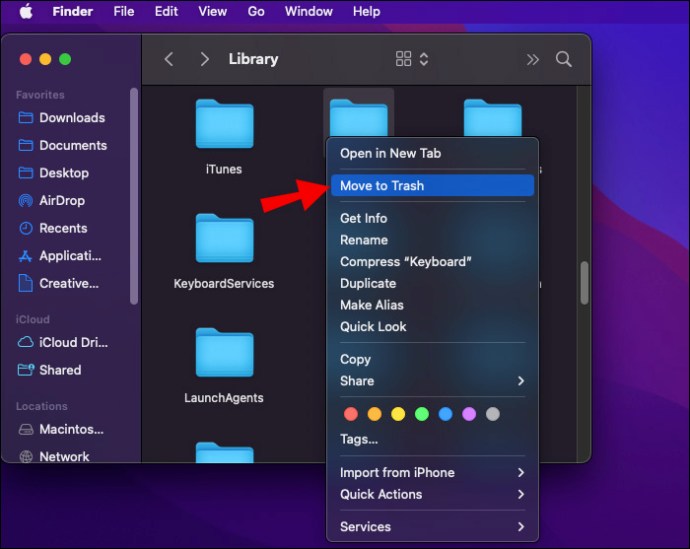Apply the red tag color
The width and height of the screenshot is (690, 549).
[x=351, y=414]
